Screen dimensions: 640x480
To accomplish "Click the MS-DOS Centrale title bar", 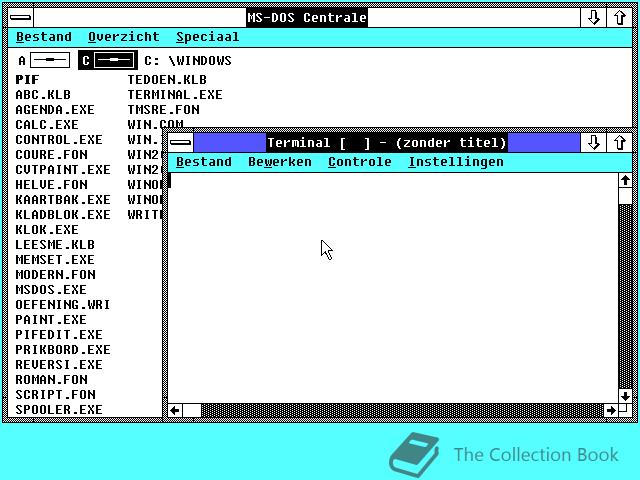I will point(307,18).
